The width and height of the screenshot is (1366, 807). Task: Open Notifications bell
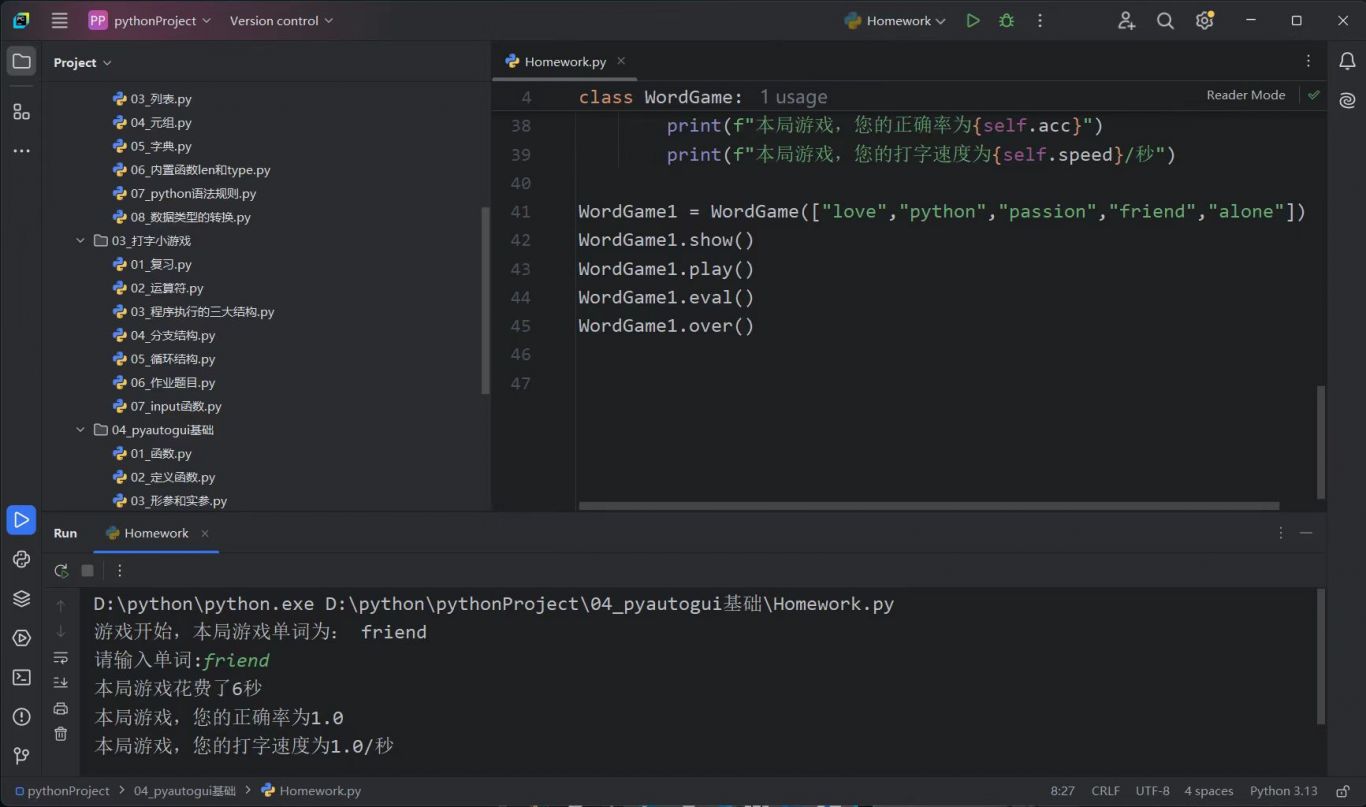coord(1347,61)
